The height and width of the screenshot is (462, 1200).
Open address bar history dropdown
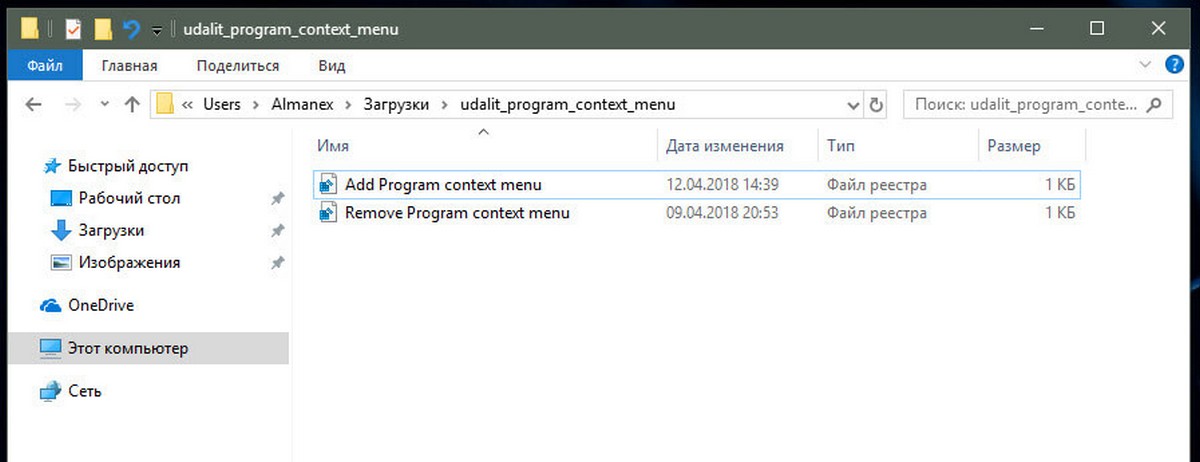coord(853,104)
